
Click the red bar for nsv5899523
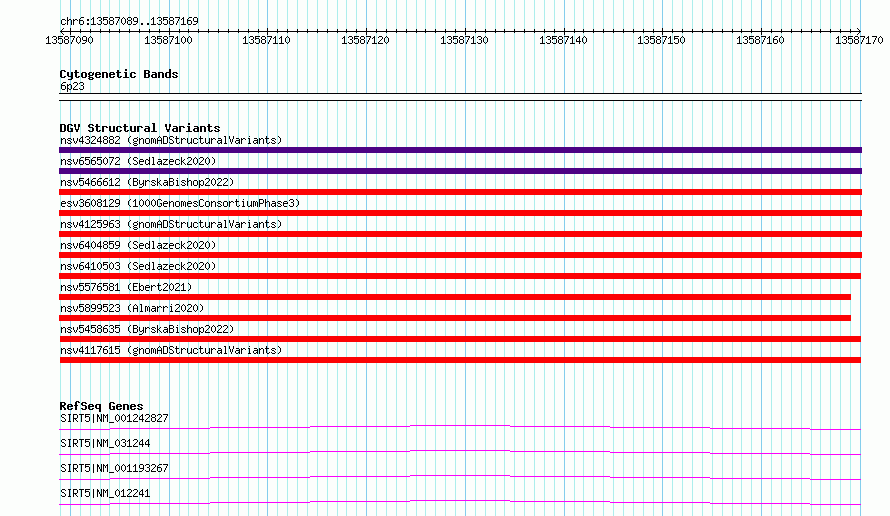click(455, 318)
